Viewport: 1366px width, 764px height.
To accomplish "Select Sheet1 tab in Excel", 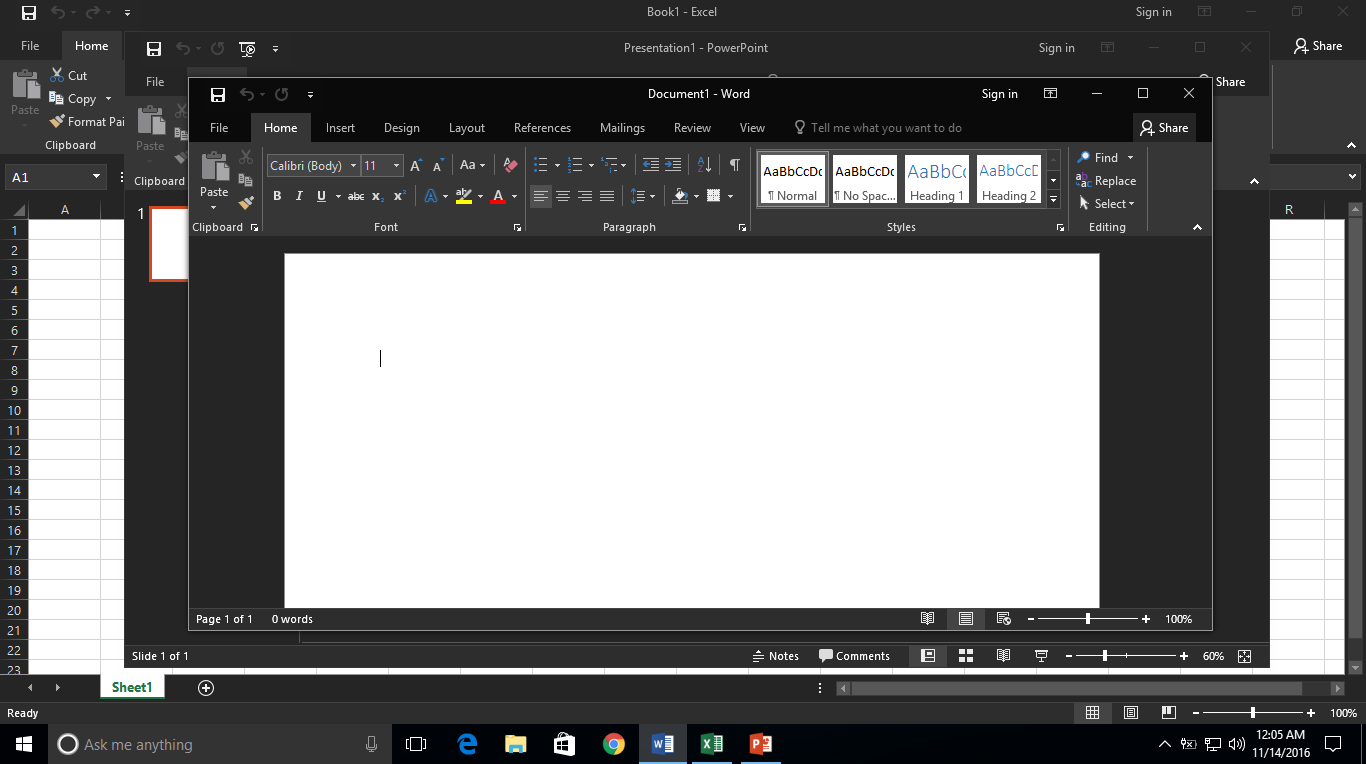I will 132,688.
